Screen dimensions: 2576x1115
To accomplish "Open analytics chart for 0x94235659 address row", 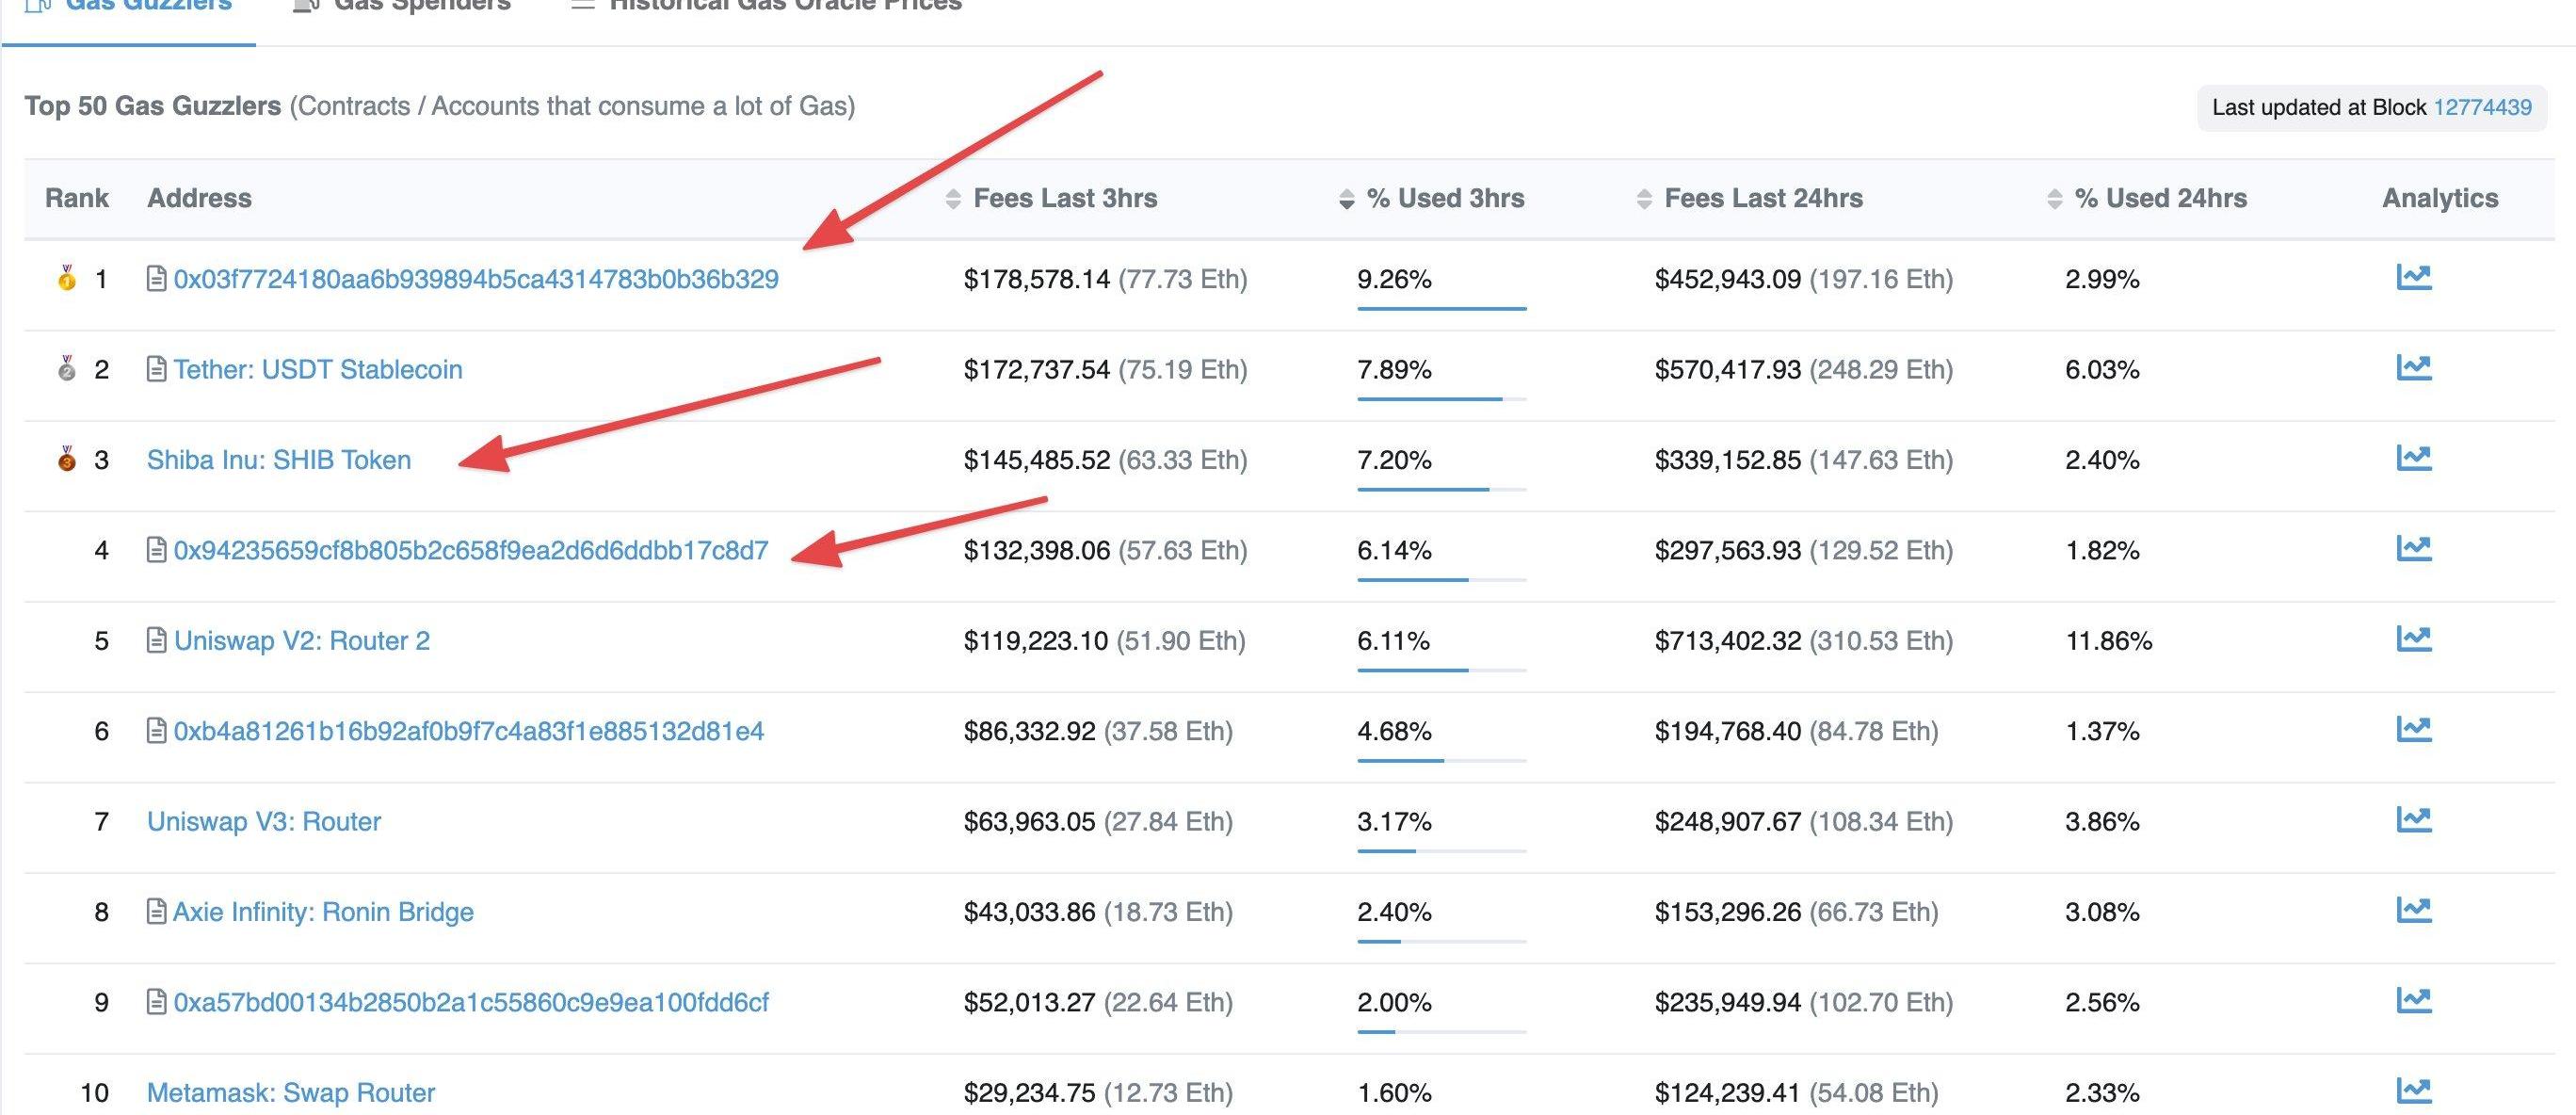I will [x=2413, y=548].
